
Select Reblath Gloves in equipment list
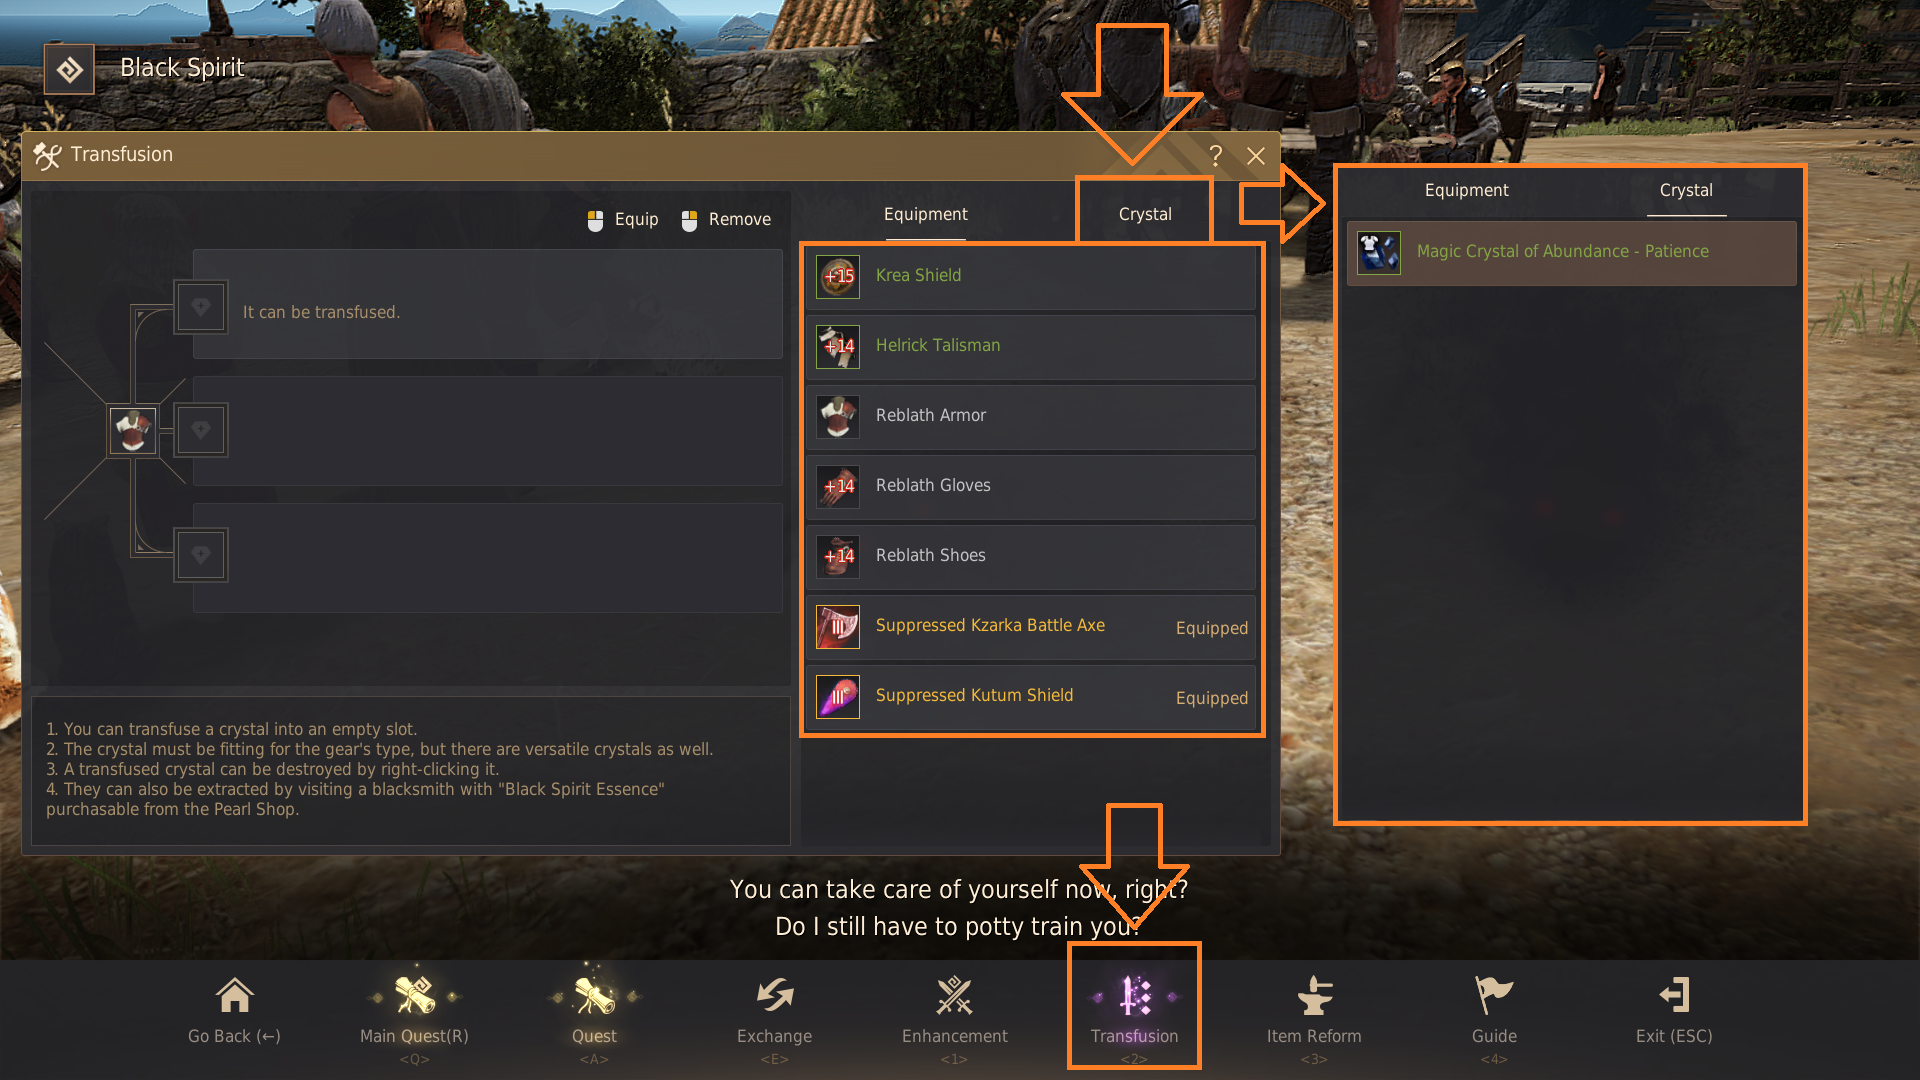pyautogui.click(x=1030, y=486)
